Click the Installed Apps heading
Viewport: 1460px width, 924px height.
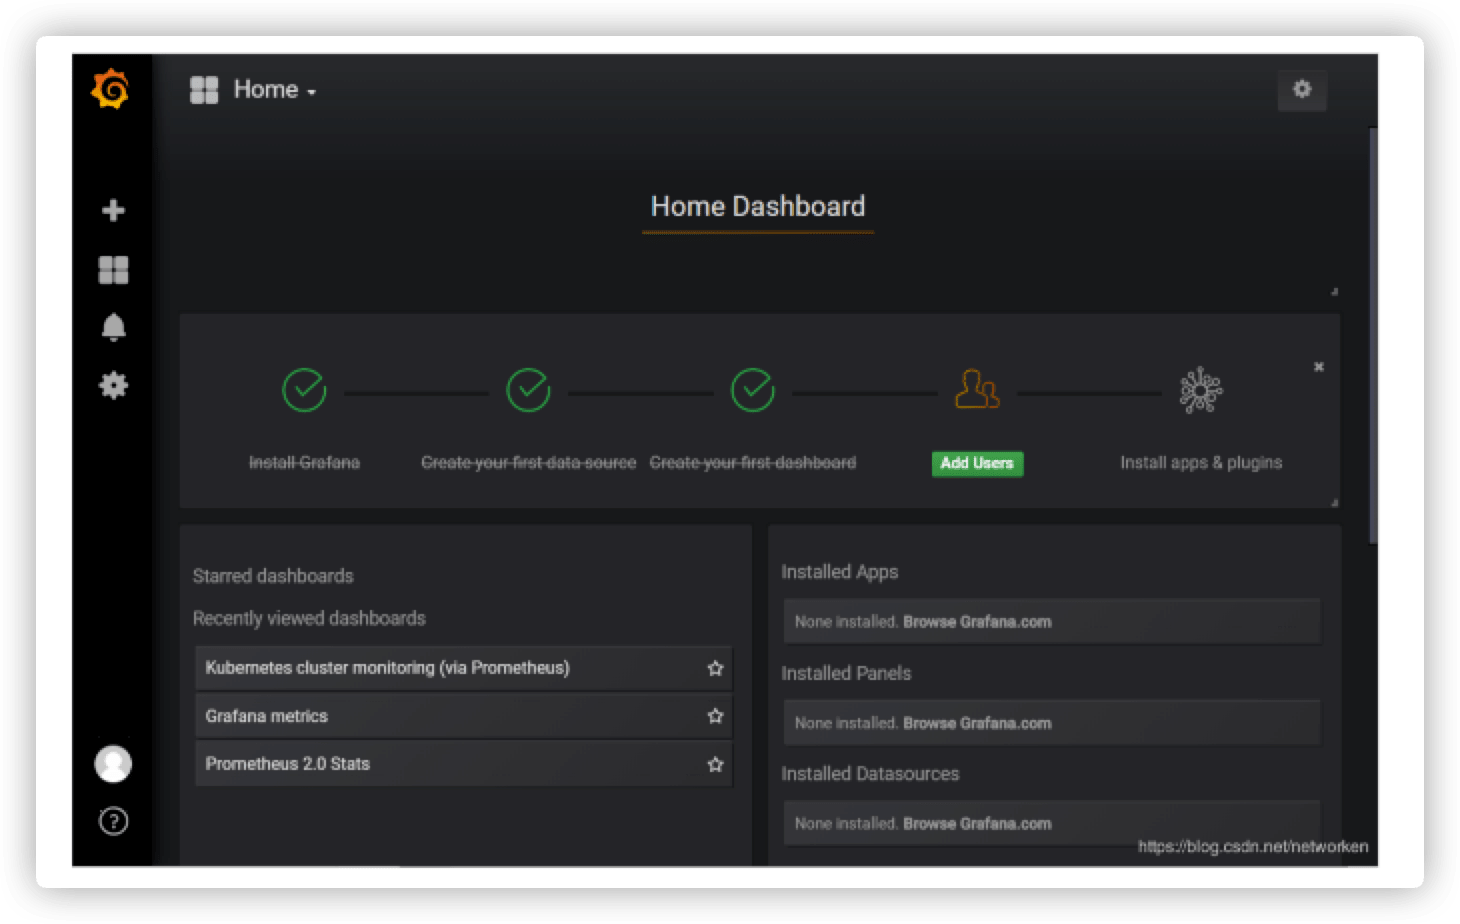[x=839, y=572]
